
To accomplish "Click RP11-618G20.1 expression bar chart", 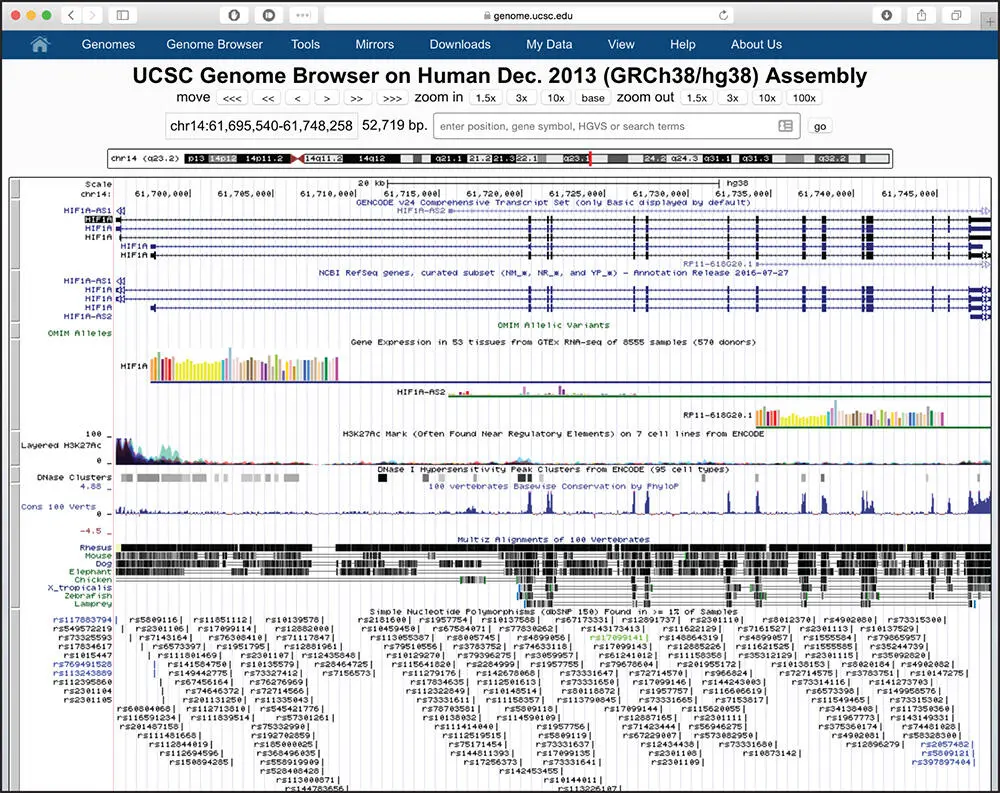I will coord(850,413).
